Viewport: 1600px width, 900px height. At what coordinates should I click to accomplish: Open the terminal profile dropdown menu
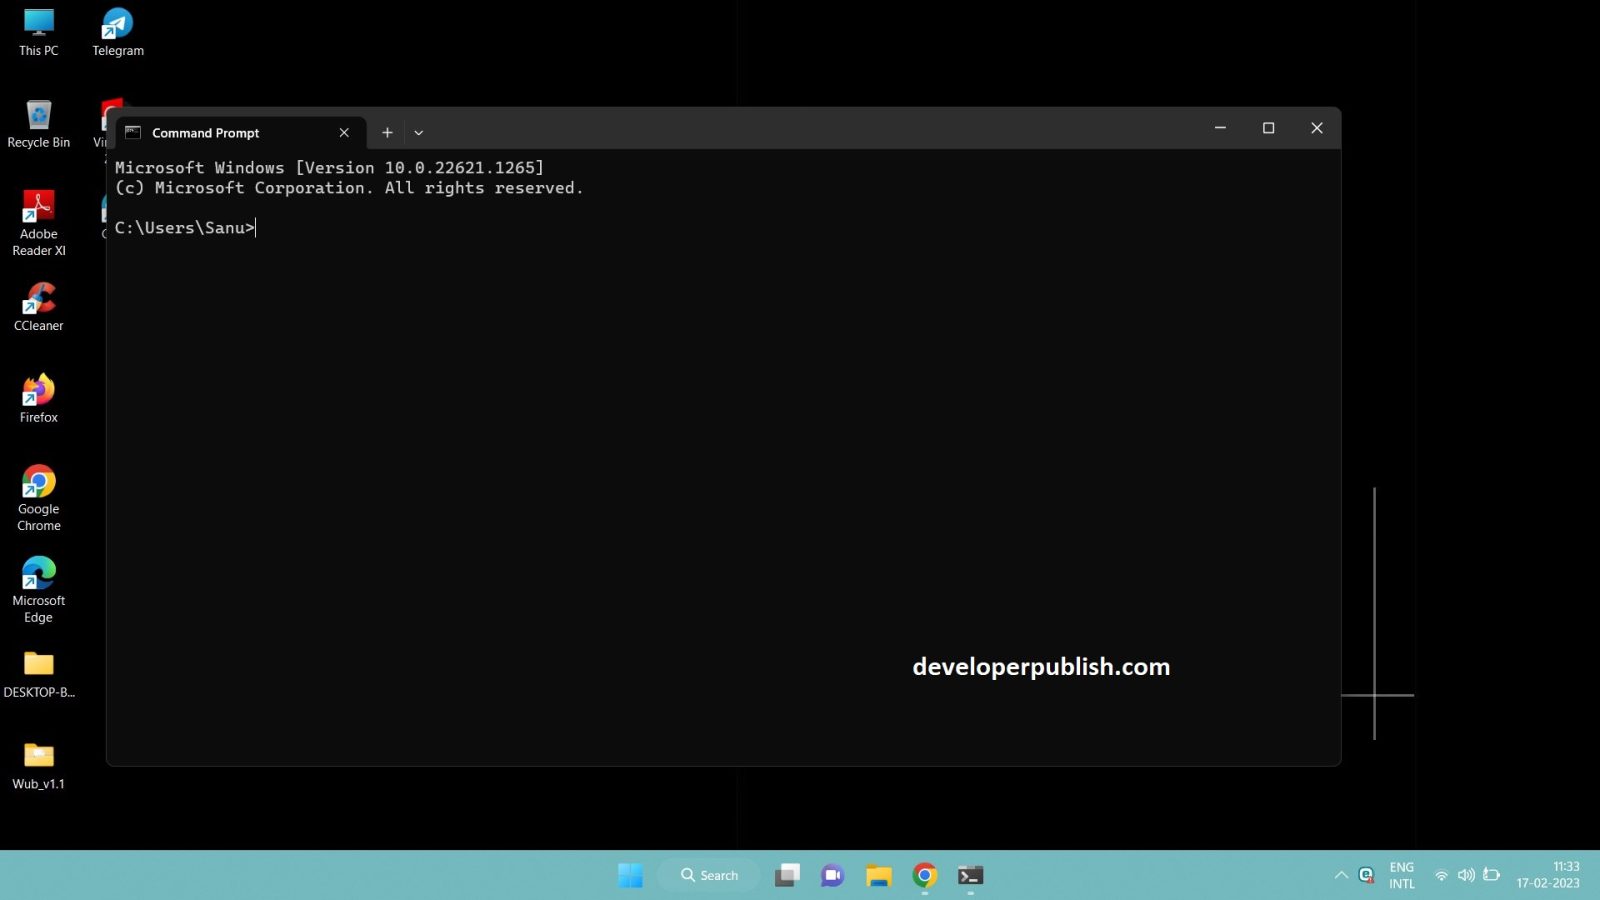[x=418, y=132]
